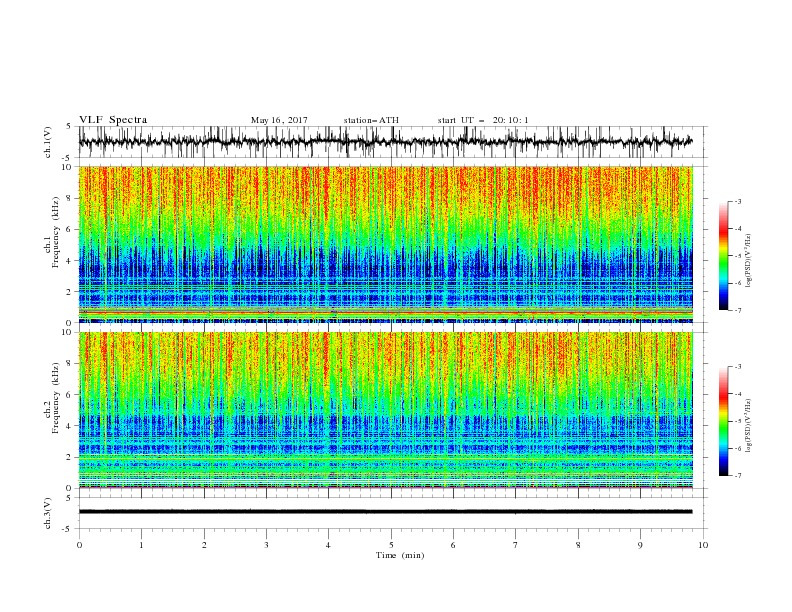Click the "6" kHz tick of ch.1 spectrogram
Image resolution: width=792 pixels, height=612 pixels.
(69, 229)
